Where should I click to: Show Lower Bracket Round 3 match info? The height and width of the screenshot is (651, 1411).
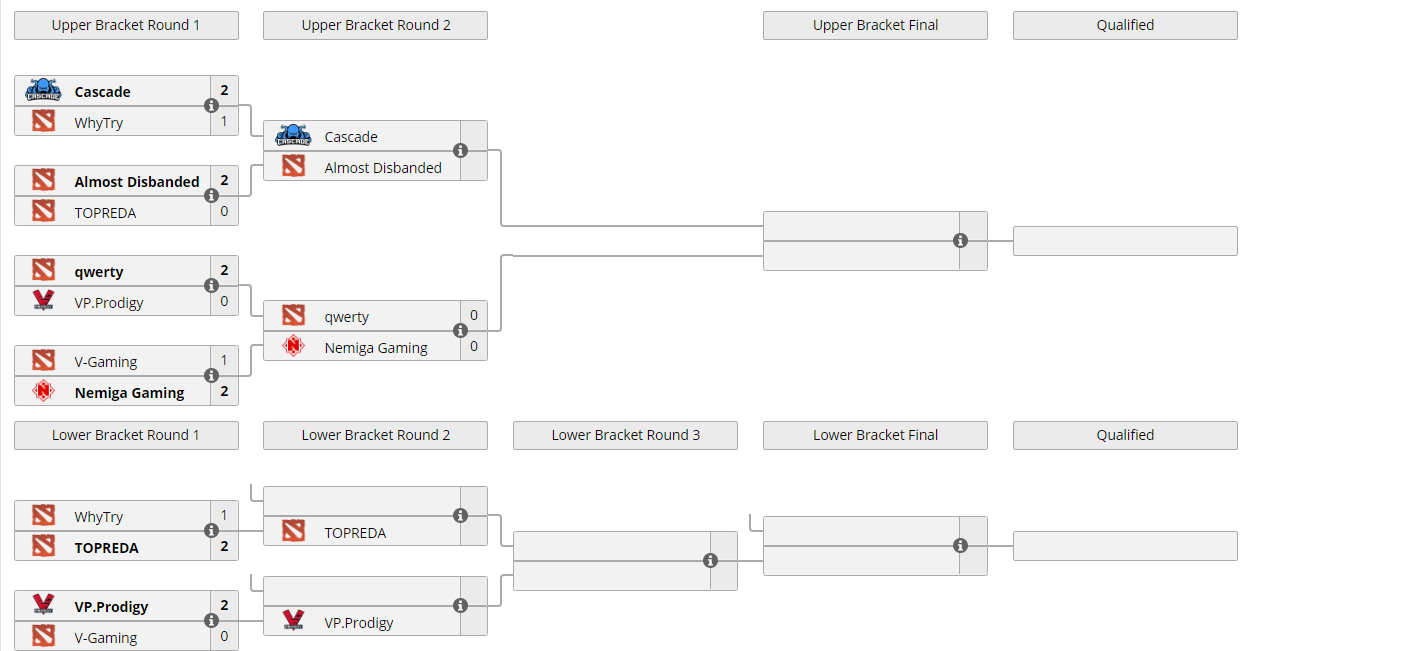pyautogui.click(x=710, y=561)
